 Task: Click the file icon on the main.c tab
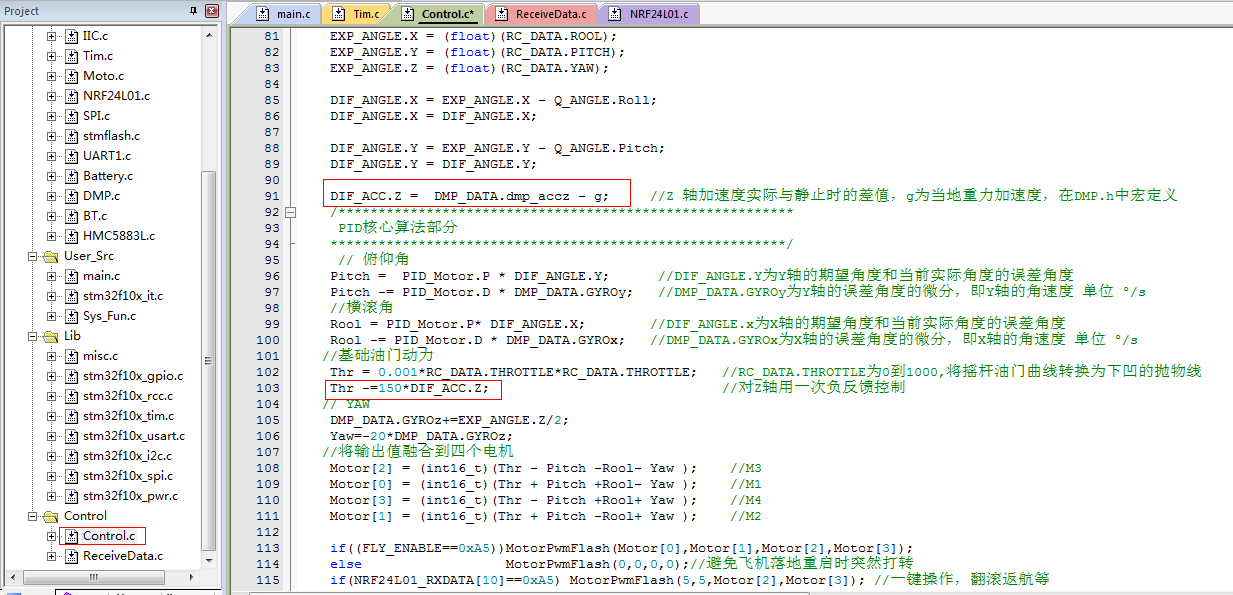[x=263, y=14]
